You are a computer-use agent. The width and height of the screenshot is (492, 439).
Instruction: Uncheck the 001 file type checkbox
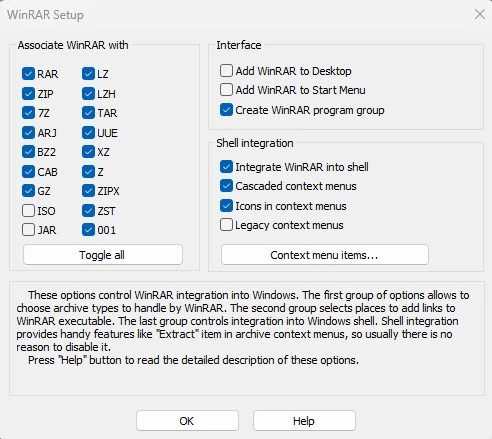click(x=88, y=230)
